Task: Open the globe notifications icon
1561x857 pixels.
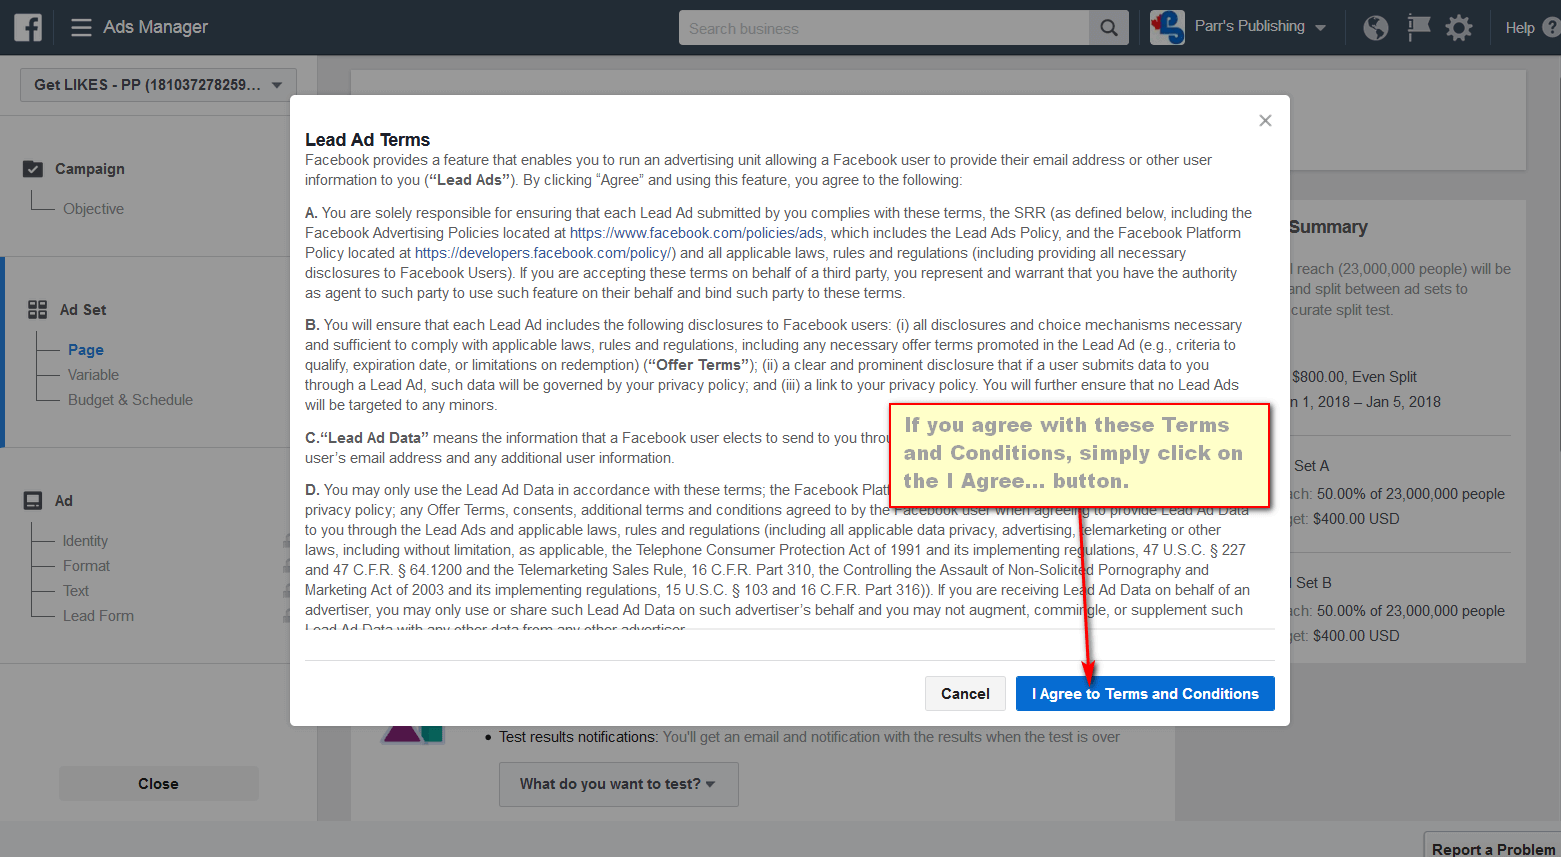Action: pos(1376,28)
